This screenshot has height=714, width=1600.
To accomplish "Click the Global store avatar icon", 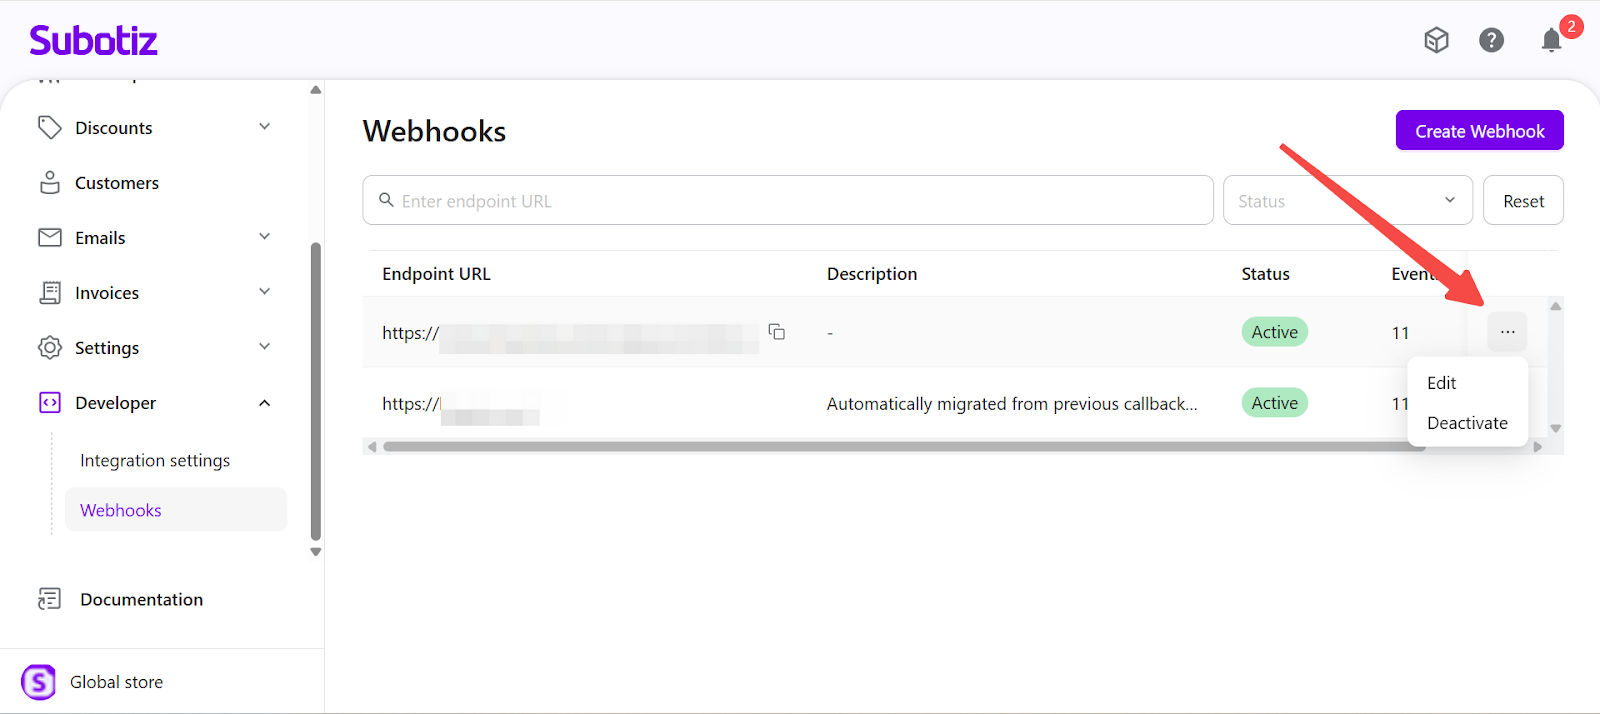I will pos(39,682).
